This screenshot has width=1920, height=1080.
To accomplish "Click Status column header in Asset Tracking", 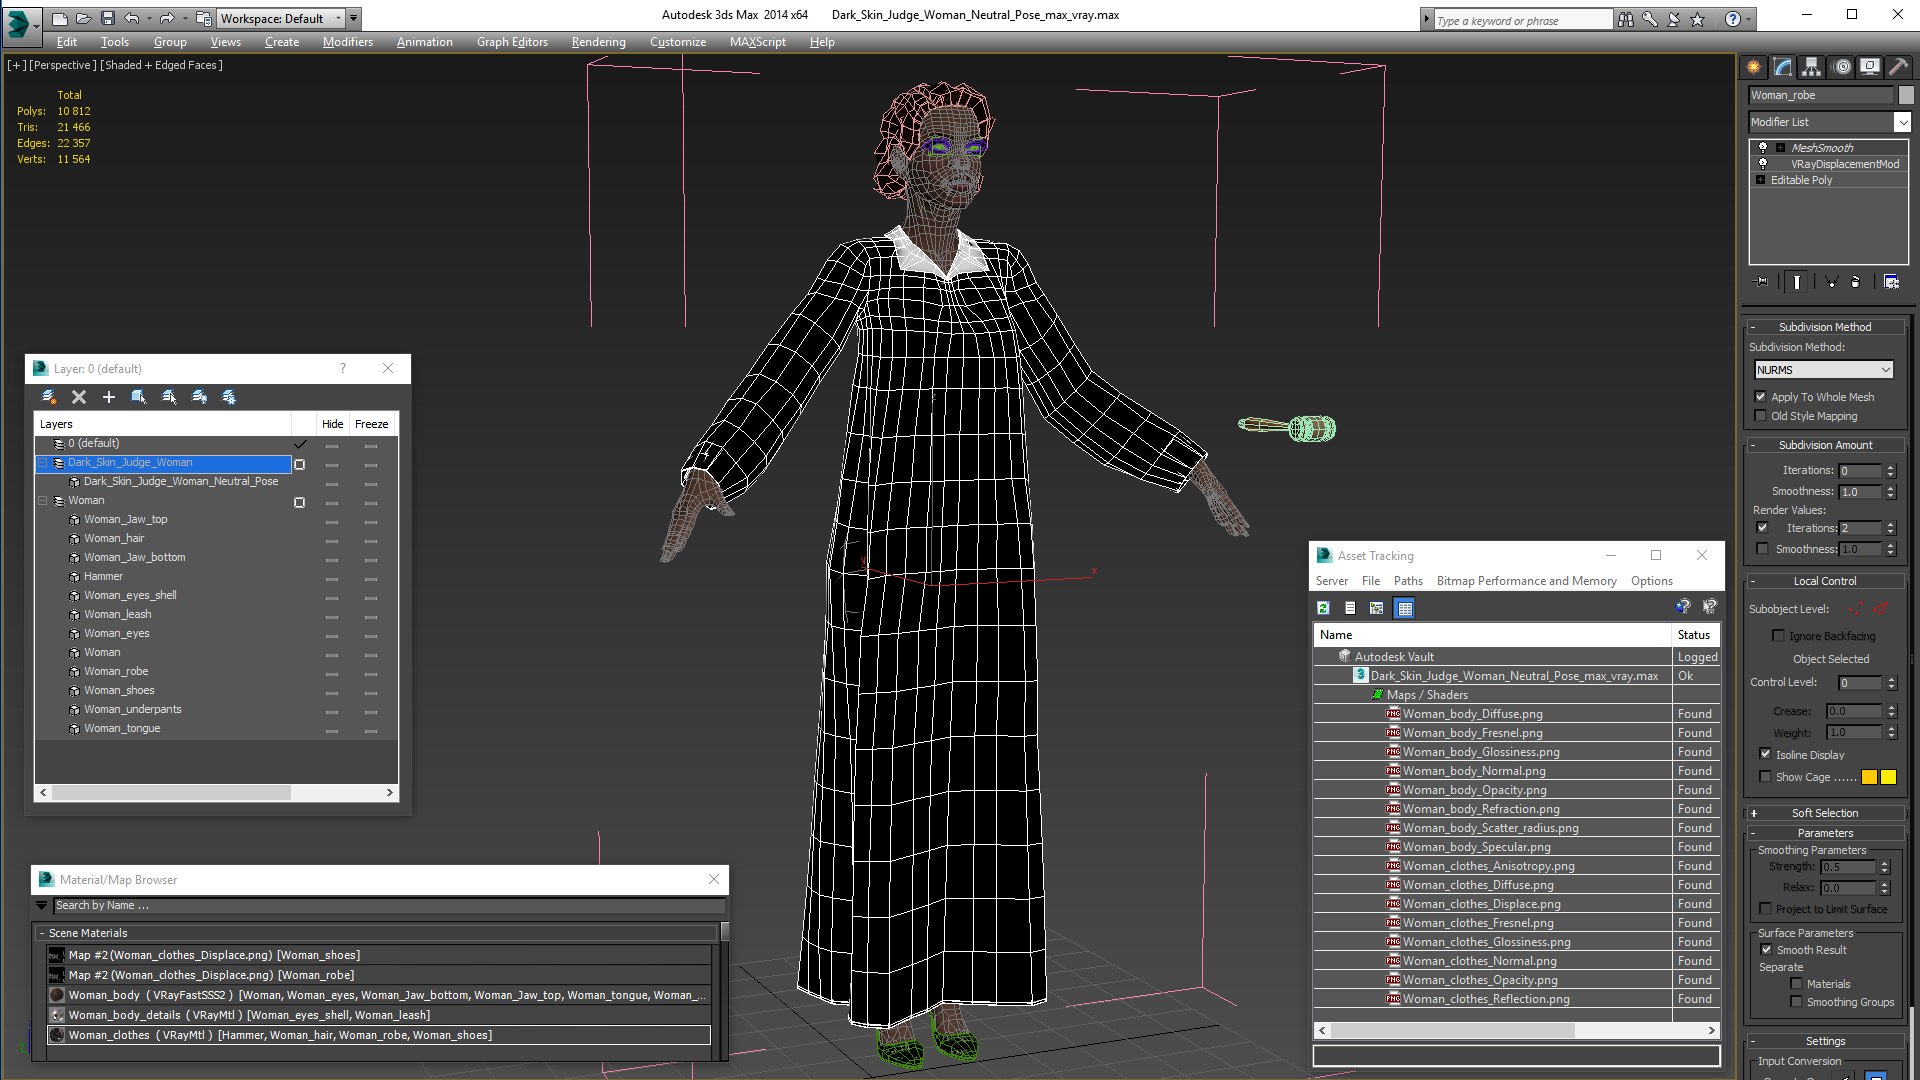I will [x=1694, y=635].
